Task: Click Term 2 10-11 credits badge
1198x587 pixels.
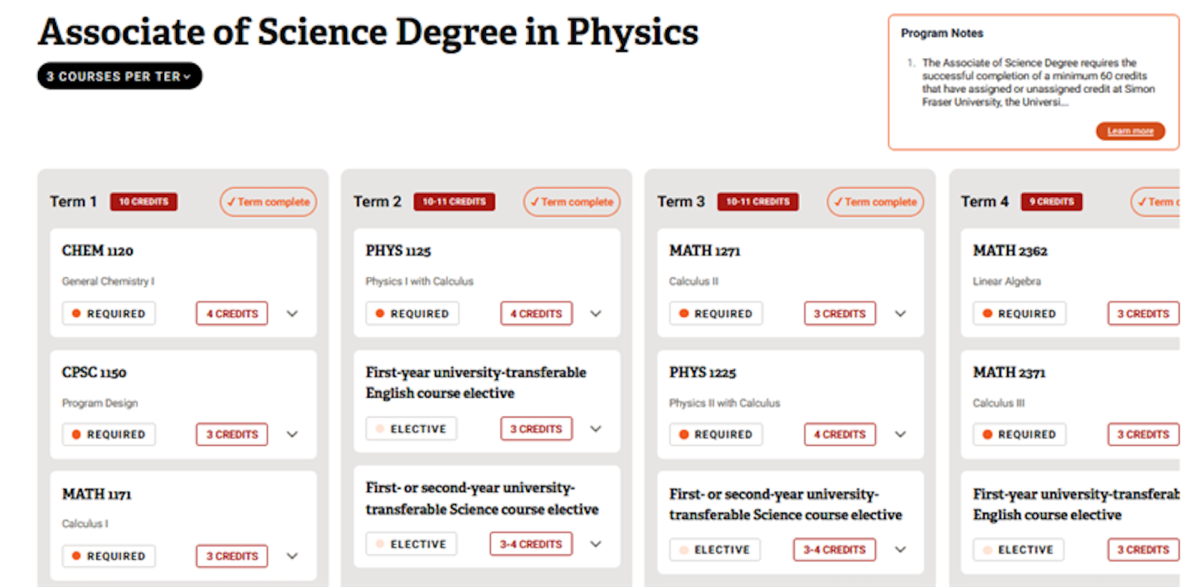Action: click(x=454, y=202)
